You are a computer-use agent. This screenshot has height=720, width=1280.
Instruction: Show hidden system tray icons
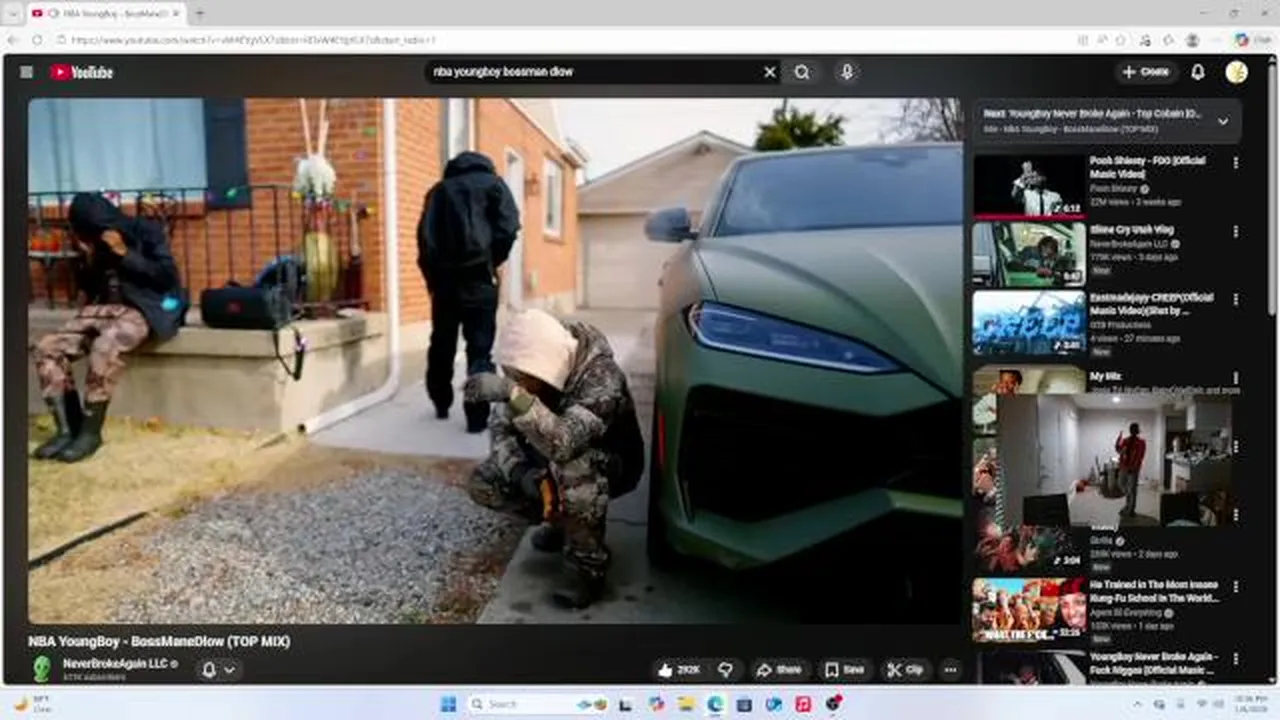tap(1137, 704)
